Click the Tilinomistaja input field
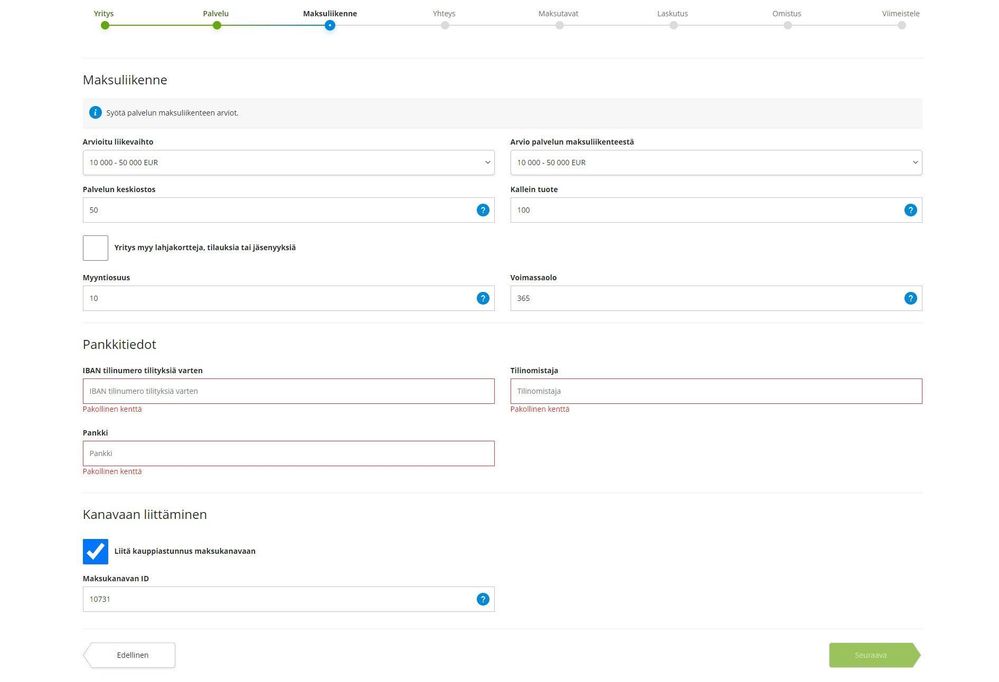The width and height of the screenshot is (999, 682). tap(716, 391)
